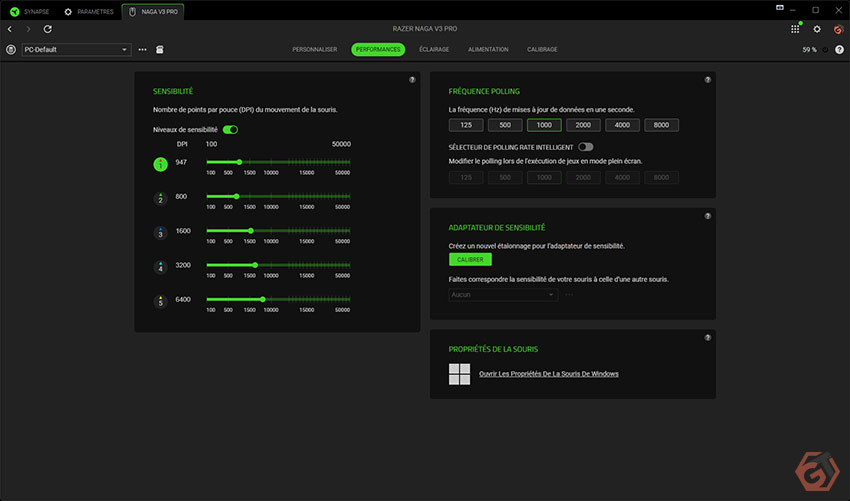Open settings with the top-right gear
This screenshot has height=501, width=850.
tap(817, 29)
